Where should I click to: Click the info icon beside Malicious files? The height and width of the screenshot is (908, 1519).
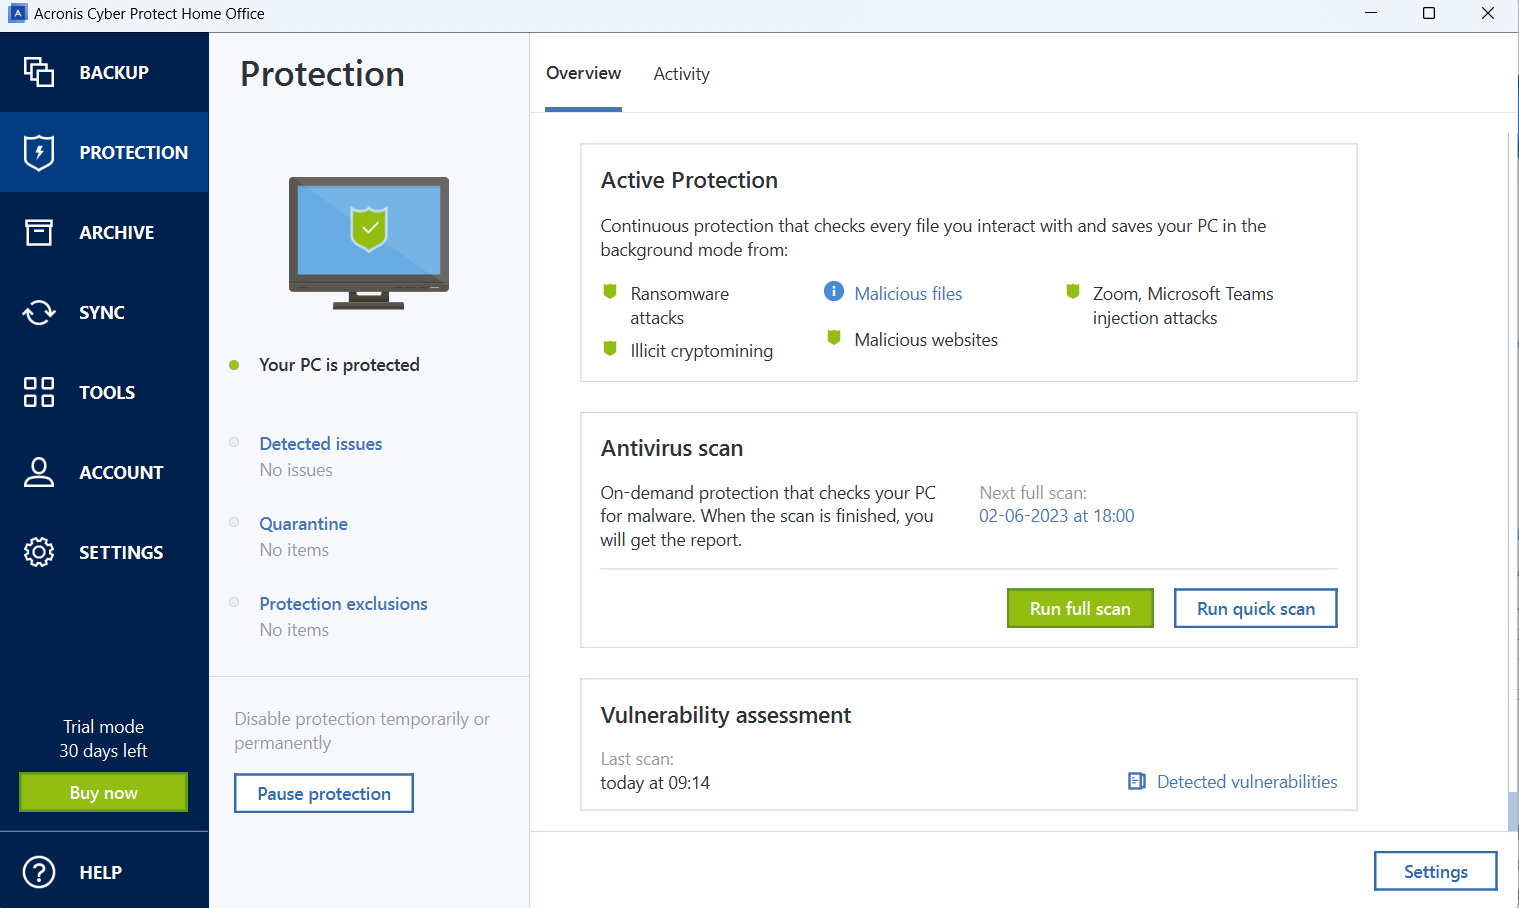point(834,291)
